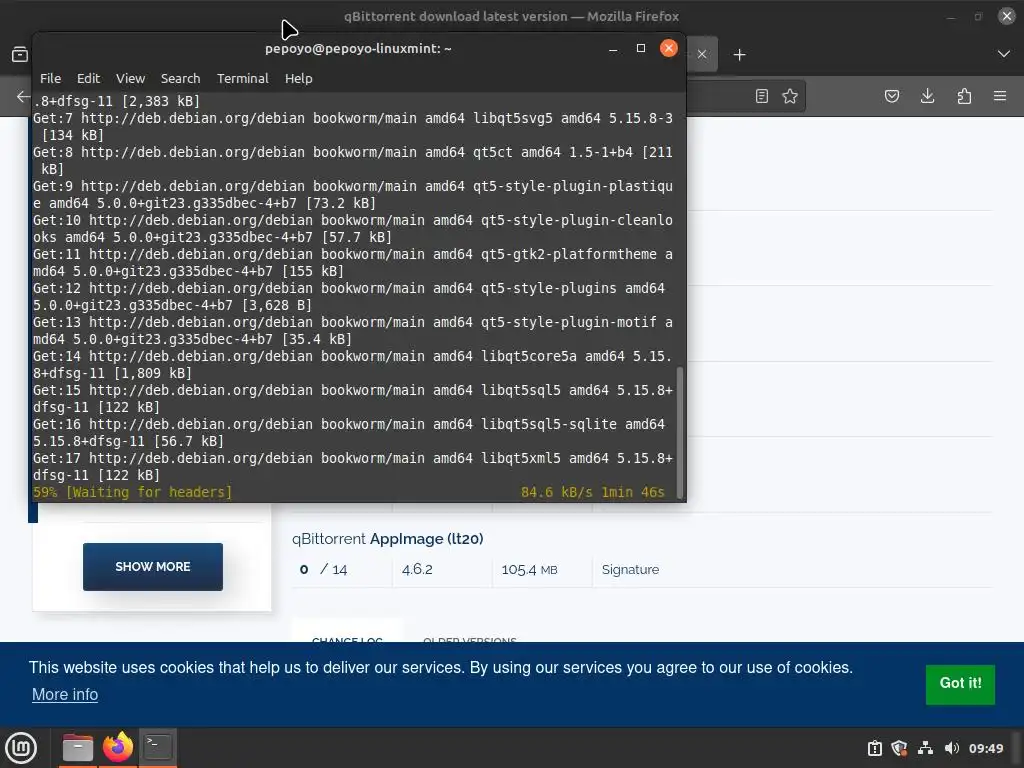Screen dimensions: 1024x768
Task: Close the current Firefox tab
Action: (701, 54)
